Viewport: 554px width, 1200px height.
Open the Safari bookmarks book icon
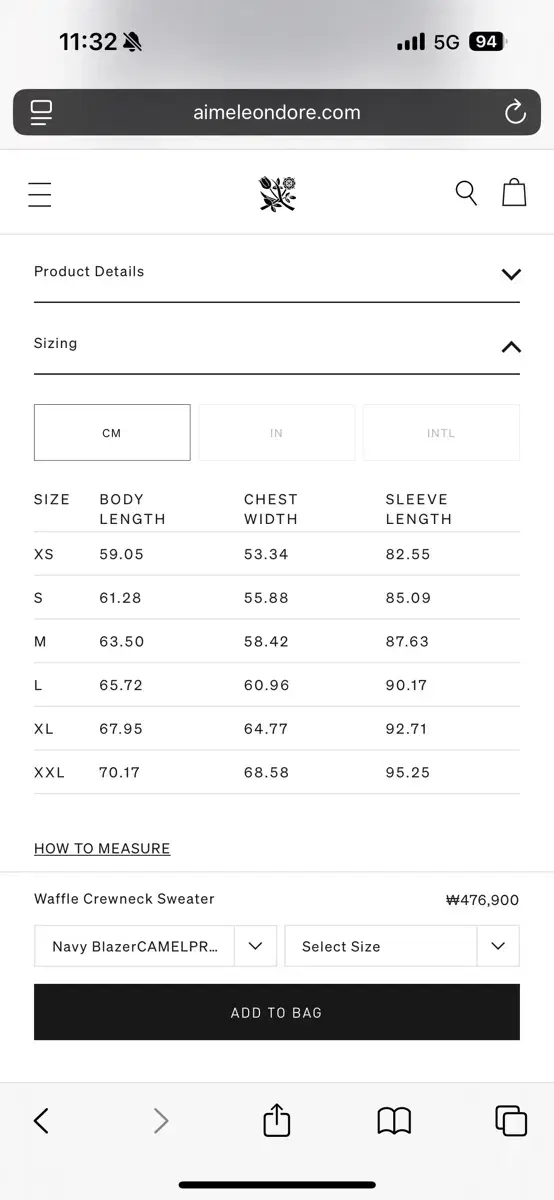pos(394,1121)
